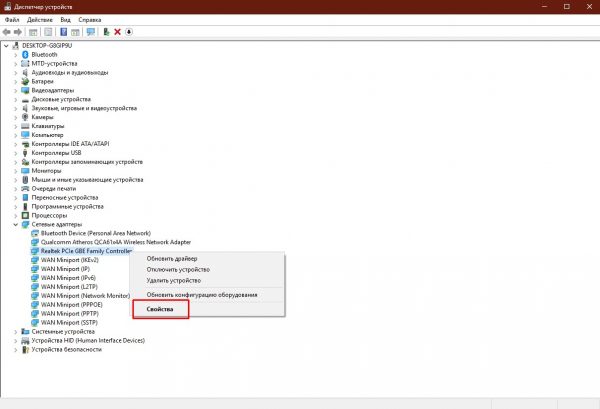Viewport: 600px width, 409px height.
Task: Click the red X uninstall device icon
Action: (117, 32)
